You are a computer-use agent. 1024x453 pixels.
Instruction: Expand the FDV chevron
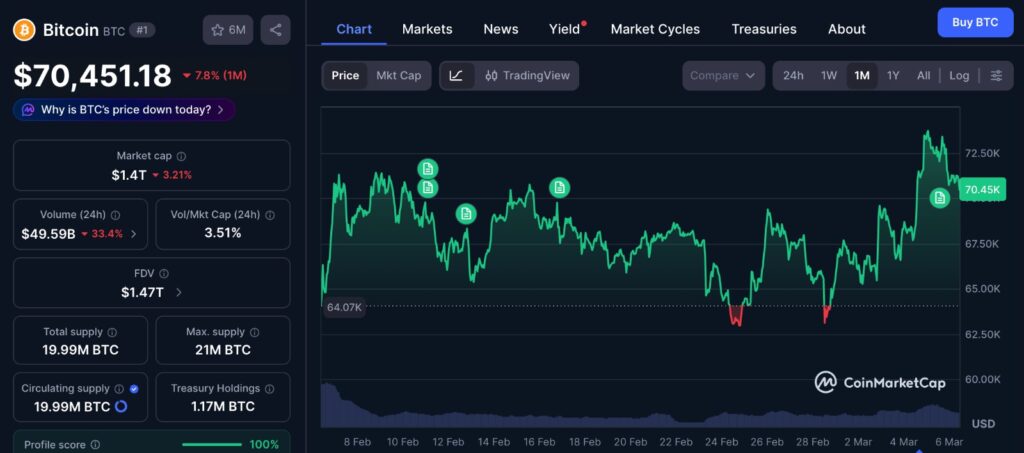[179, 292]
